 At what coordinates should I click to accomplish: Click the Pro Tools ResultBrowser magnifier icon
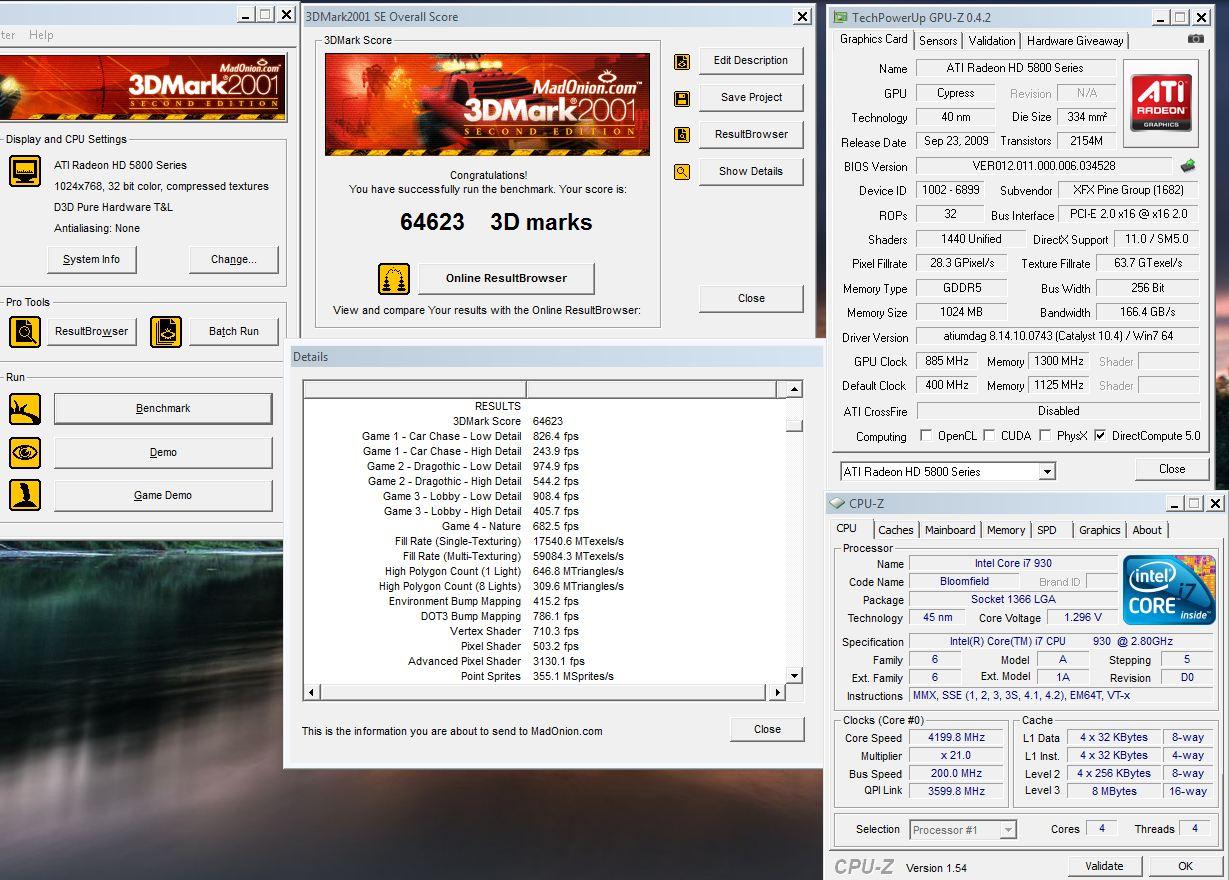pos(25,331)
